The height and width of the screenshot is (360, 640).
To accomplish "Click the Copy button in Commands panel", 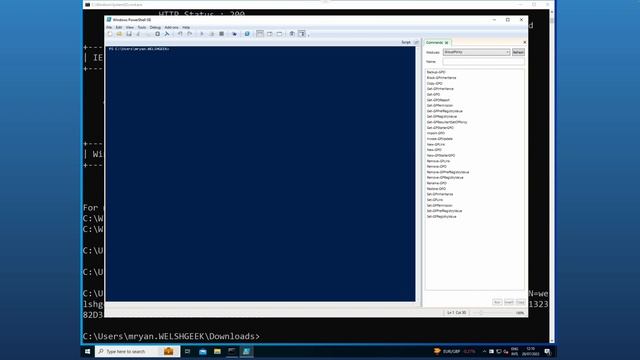I will point(520,302).
